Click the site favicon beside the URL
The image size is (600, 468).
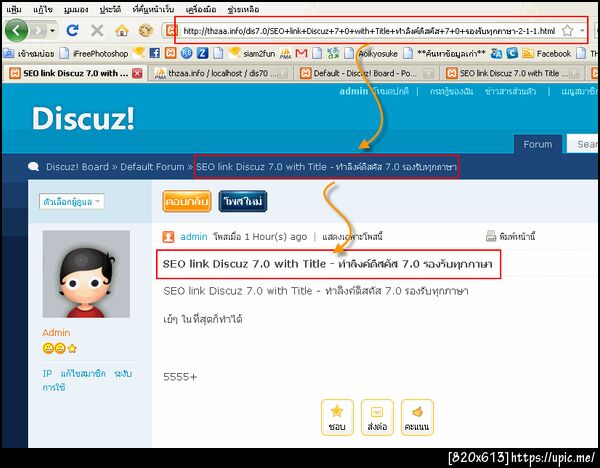click(170, 30)
